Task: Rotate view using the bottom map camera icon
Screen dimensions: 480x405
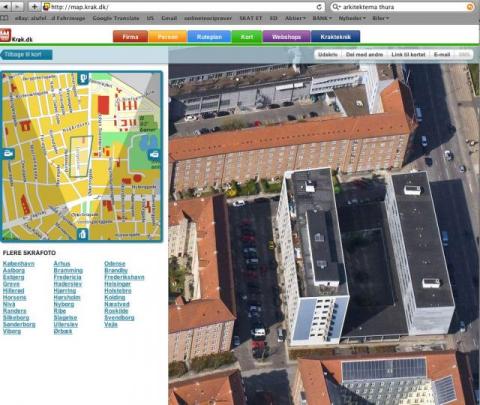Action: (83, 234)
